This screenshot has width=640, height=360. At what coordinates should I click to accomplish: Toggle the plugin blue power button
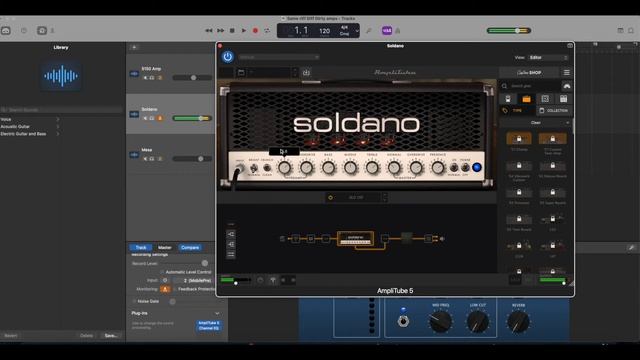[x=228, y=57]
